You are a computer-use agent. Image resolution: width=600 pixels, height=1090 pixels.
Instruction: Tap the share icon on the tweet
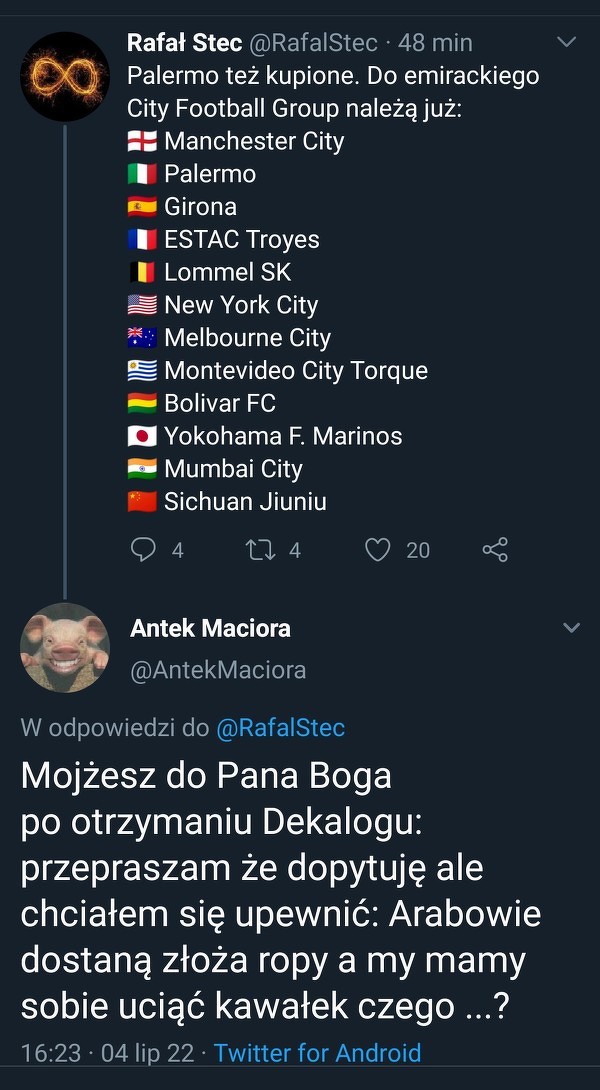(495, 549)
